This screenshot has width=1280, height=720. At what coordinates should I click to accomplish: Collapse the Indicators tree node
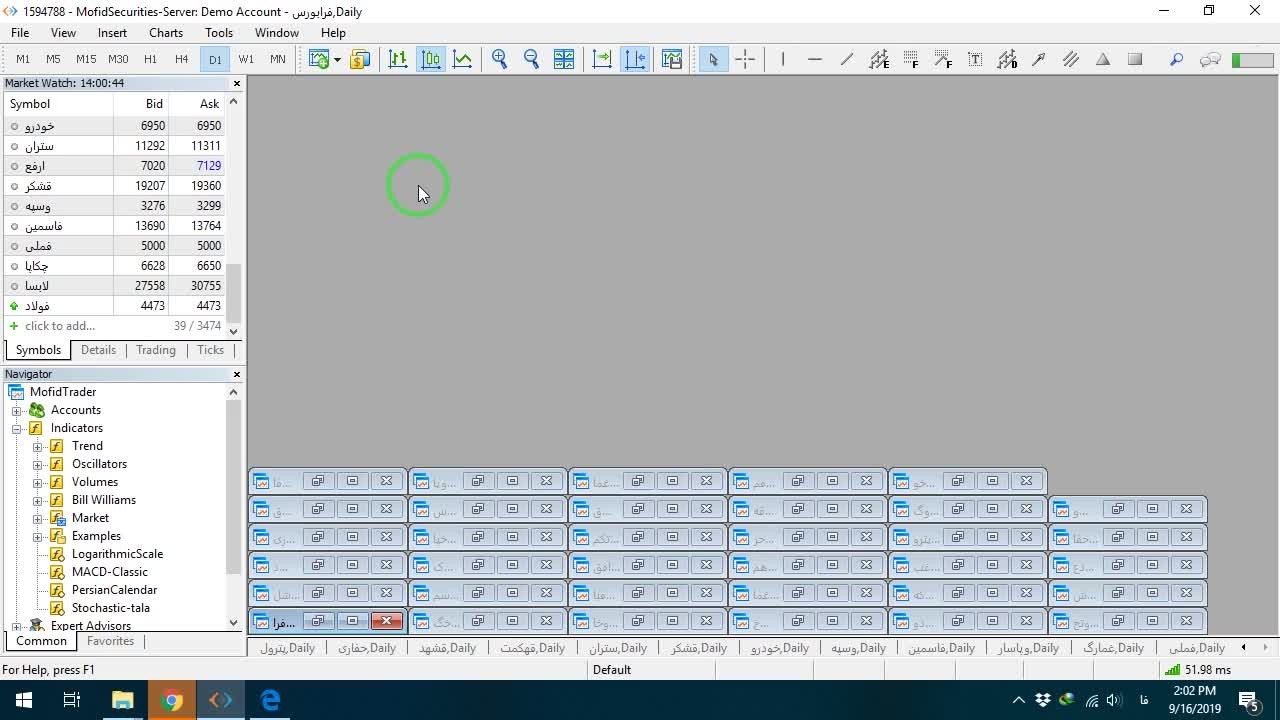[17, 428]
